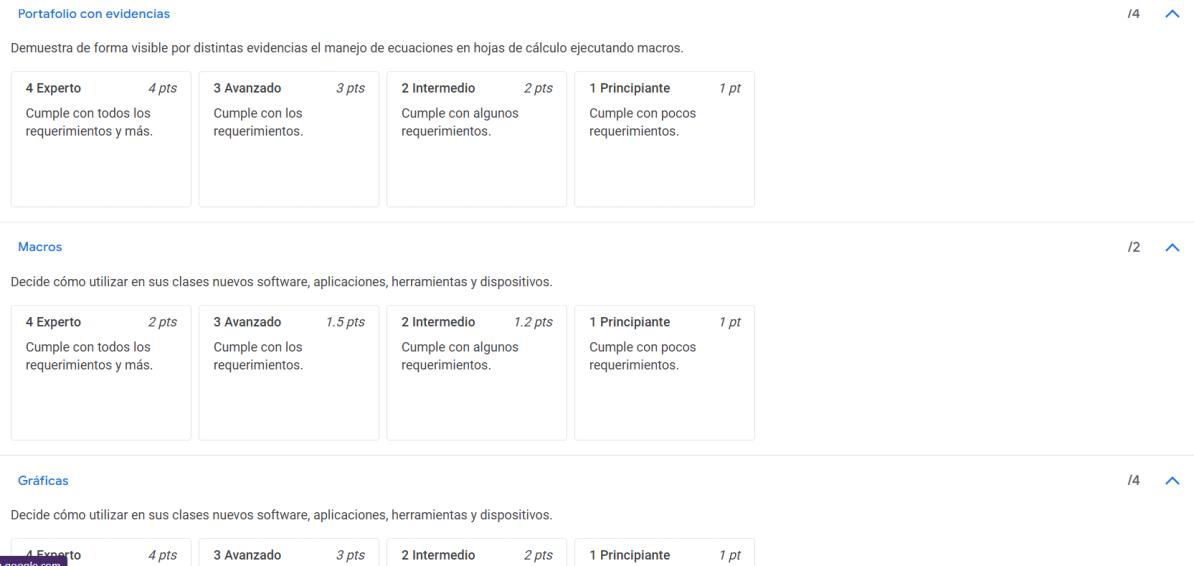The height and width of the screenshot is (566, 1194).
Task: Collapse the Gráficas criterion chevron
Action: coord(1173,481)
